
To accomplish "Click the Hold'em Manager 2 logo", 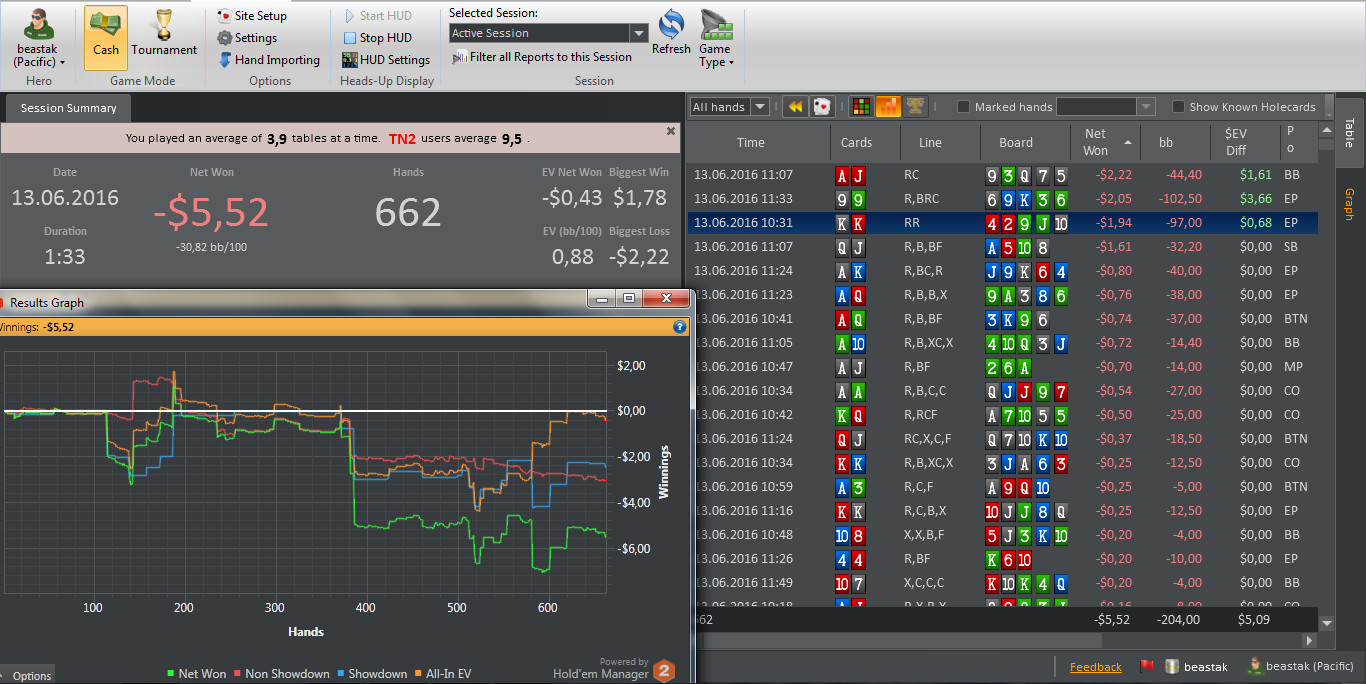I will click(x=665, y=670).
